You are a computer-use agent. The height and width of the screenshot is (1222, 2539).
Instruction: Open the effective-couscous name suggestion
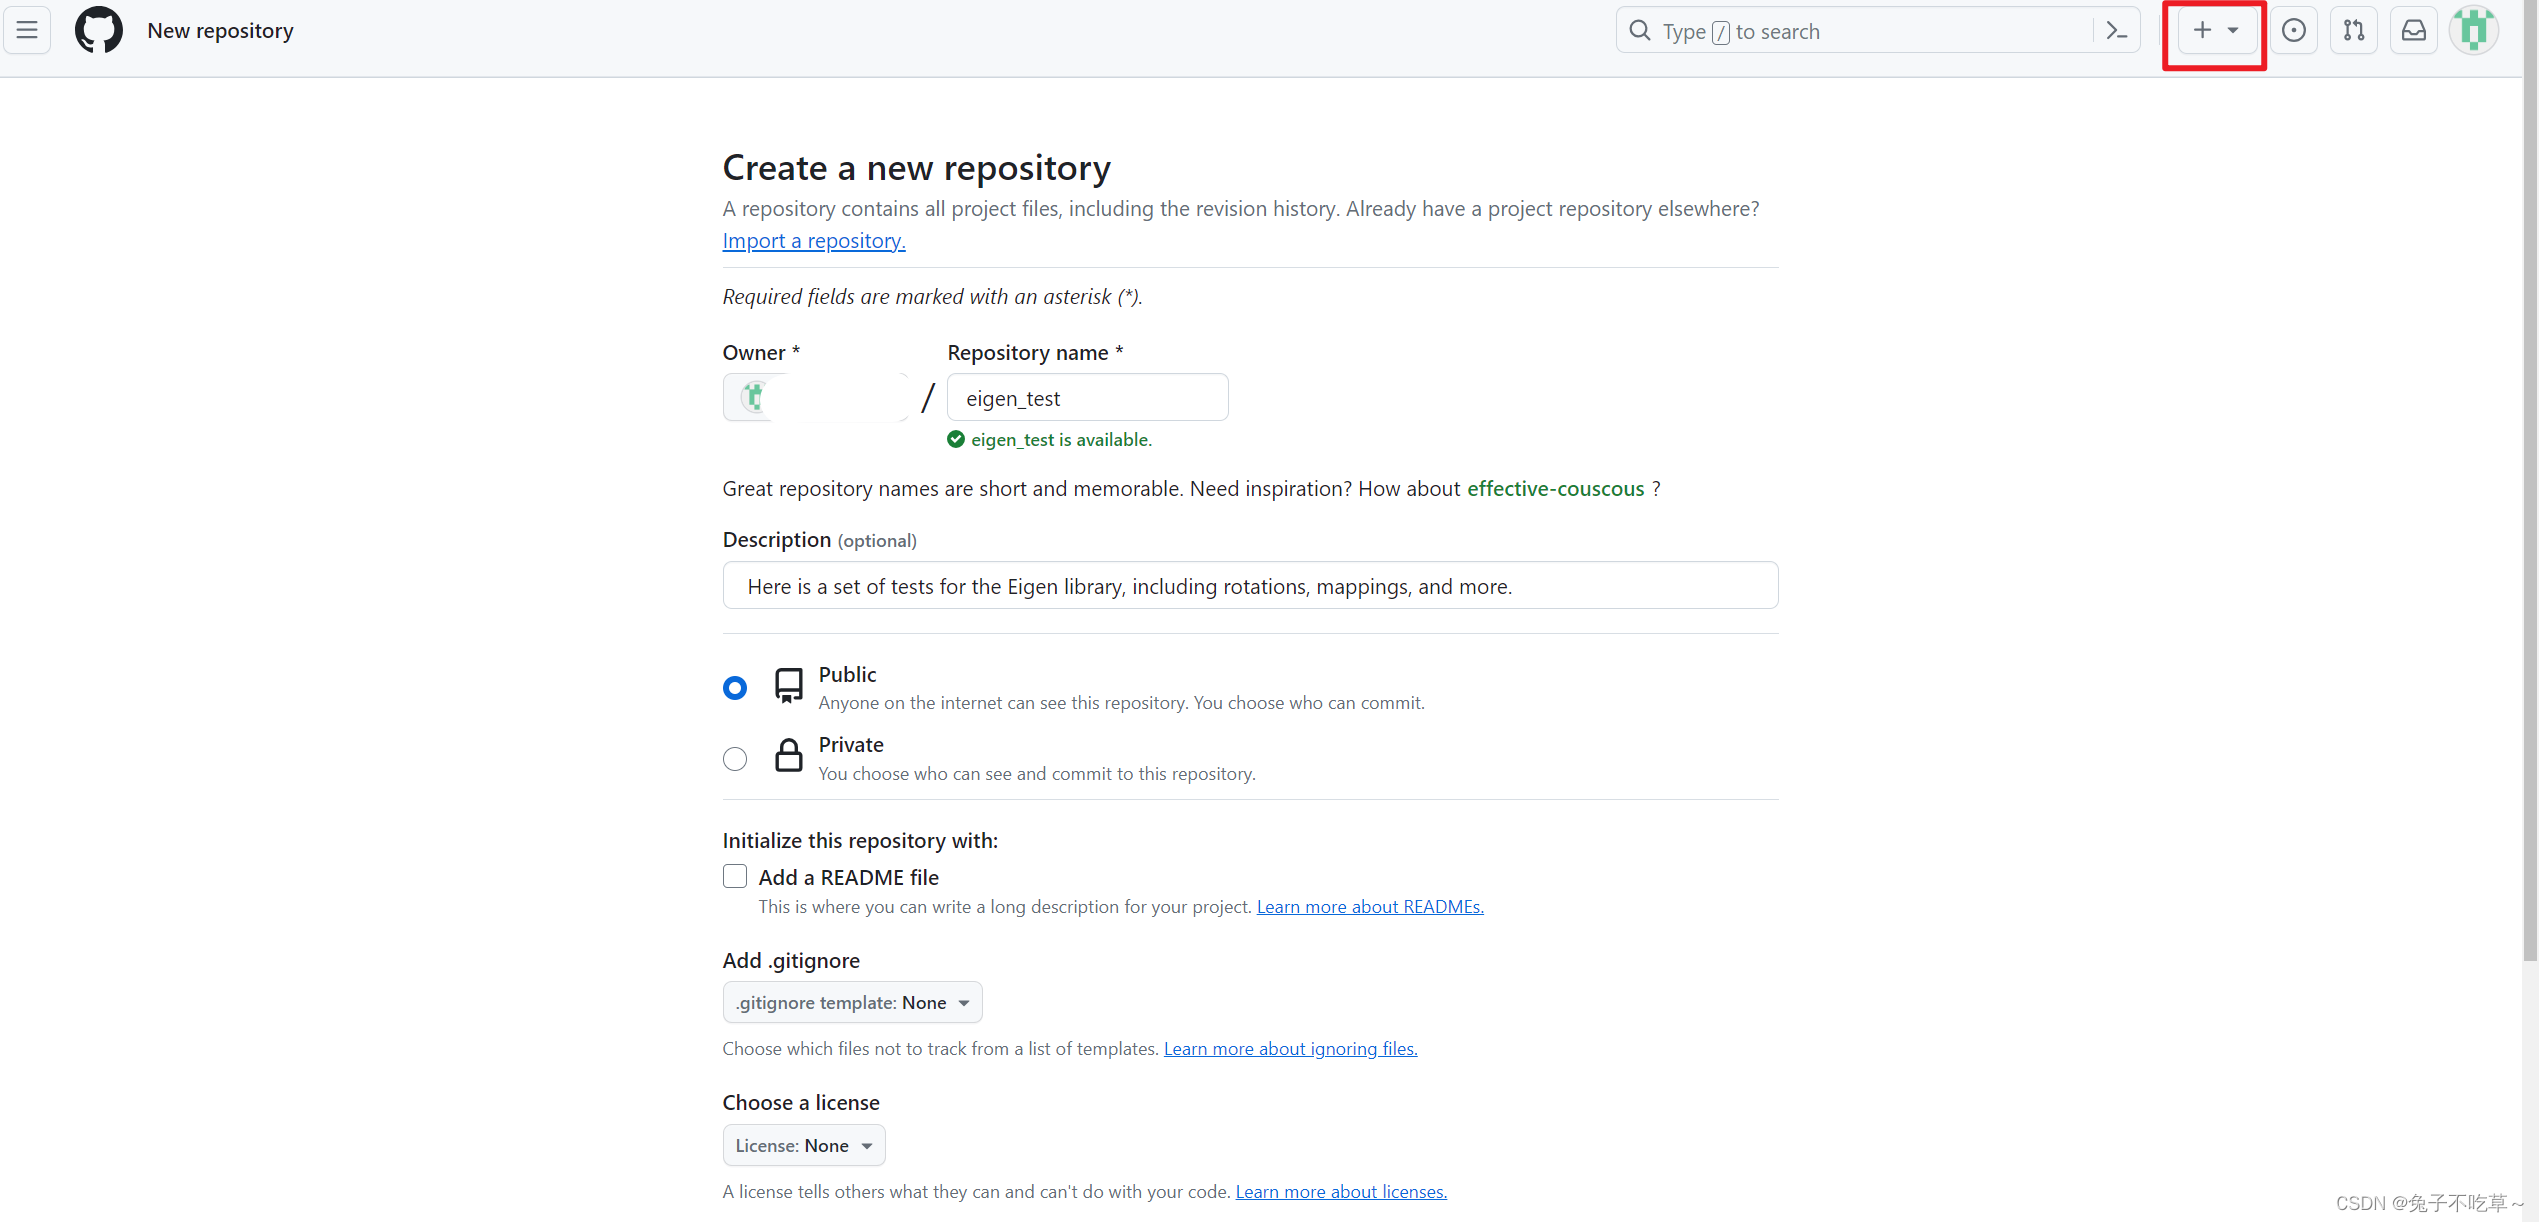click(x=1556, y=489)
